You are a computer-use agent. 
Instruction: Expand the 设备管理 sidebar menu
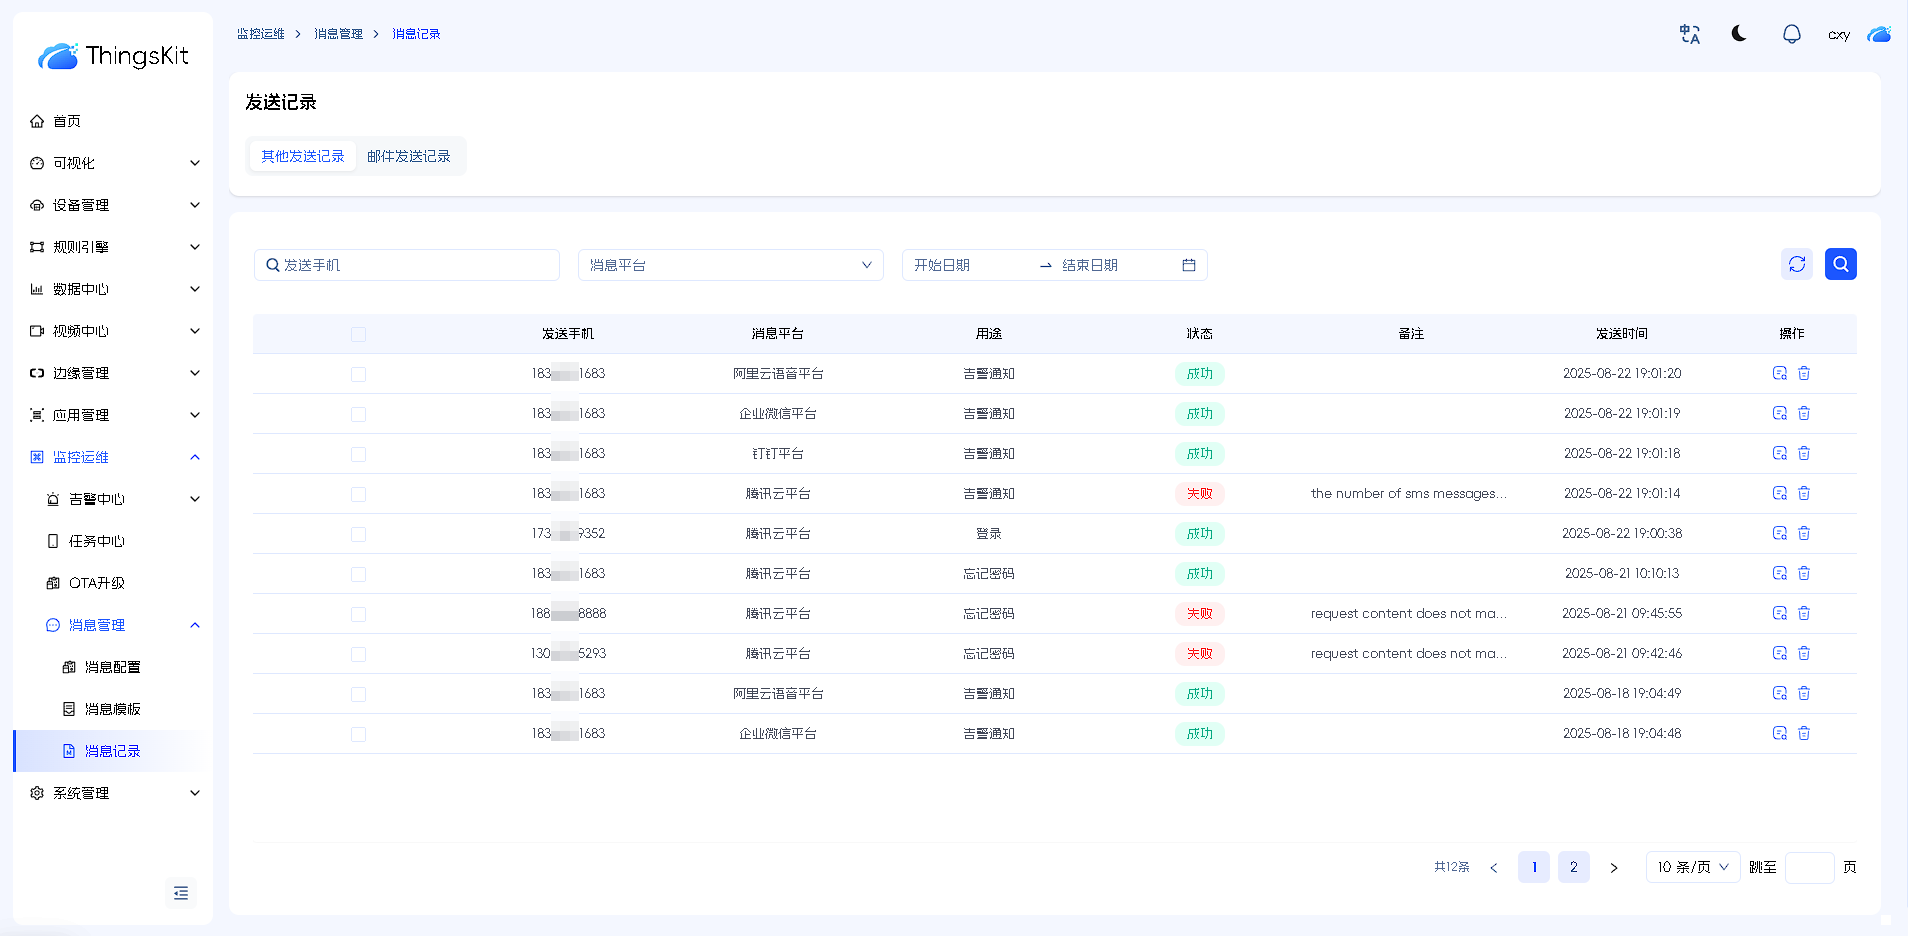tap(114, 205)
